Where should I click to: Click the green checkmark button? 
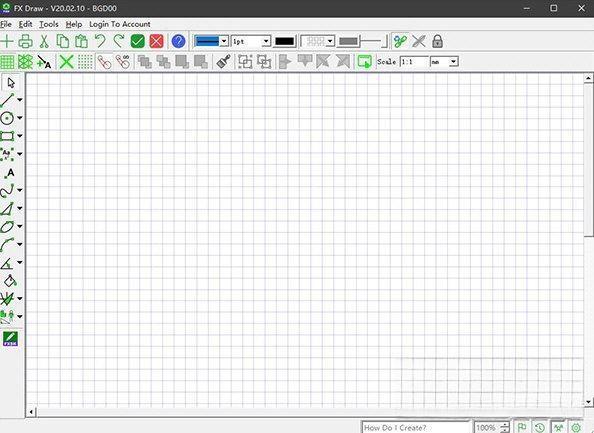pos(138,41)
